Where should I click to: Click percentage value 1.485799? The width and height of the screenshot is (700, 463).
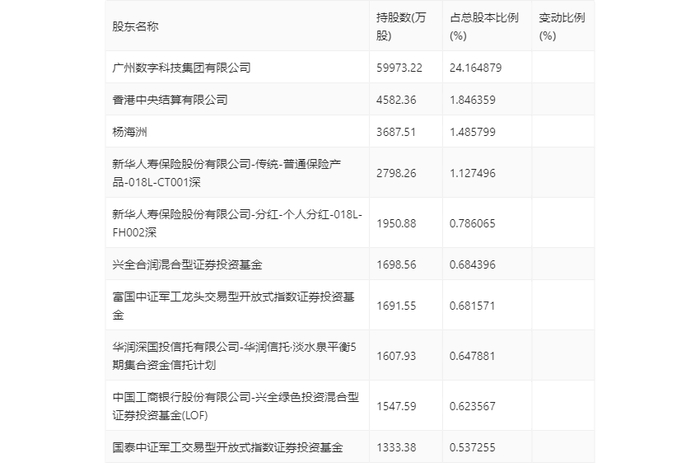click(x=472, y=132)
